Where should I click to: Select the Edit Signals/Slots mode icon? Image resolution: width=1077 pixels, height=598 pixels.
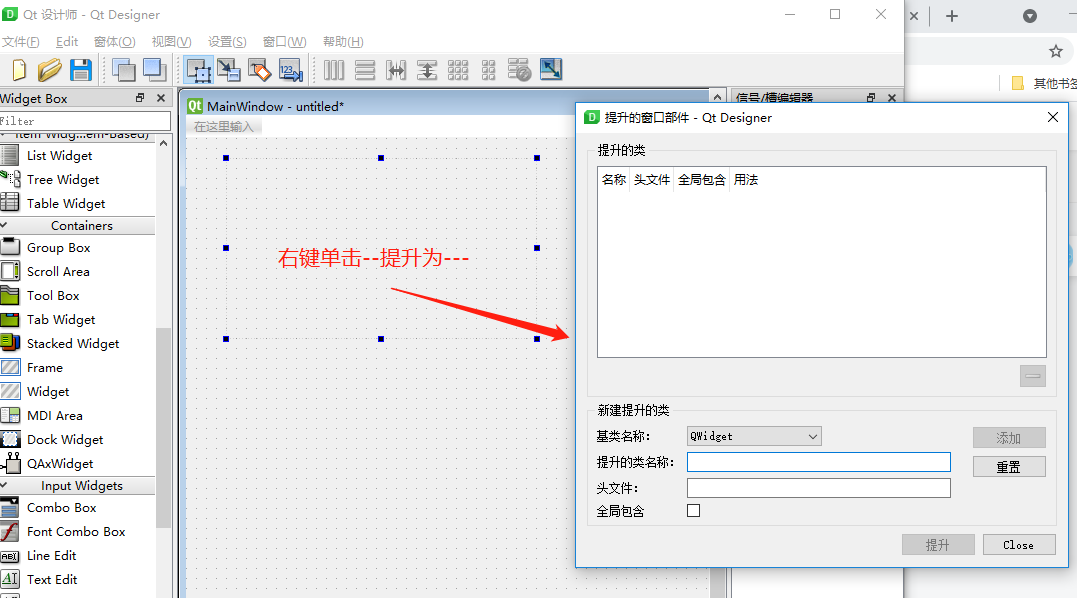(229, 70)
